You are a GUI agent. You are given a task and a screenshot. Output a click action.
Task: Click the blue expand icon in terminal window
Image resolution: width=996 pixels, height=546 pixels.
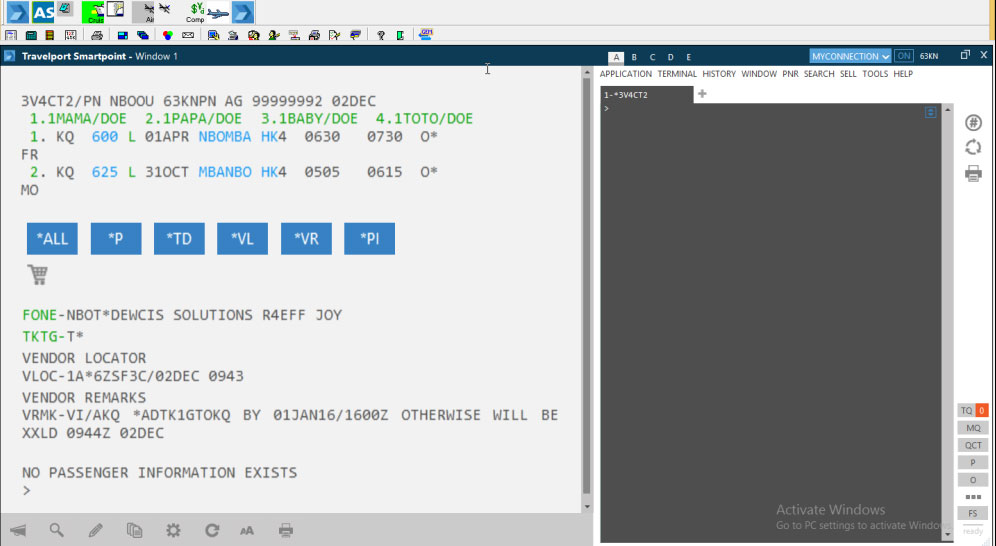click(x=931, y=112)
